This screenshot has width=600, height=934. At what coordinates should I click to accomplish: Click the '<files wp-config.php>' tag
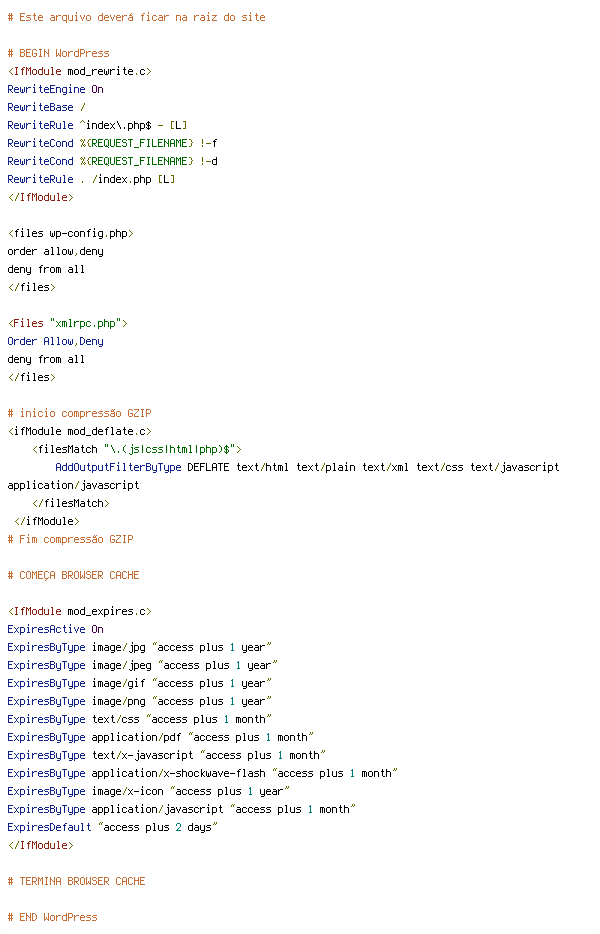pos(70,233)
